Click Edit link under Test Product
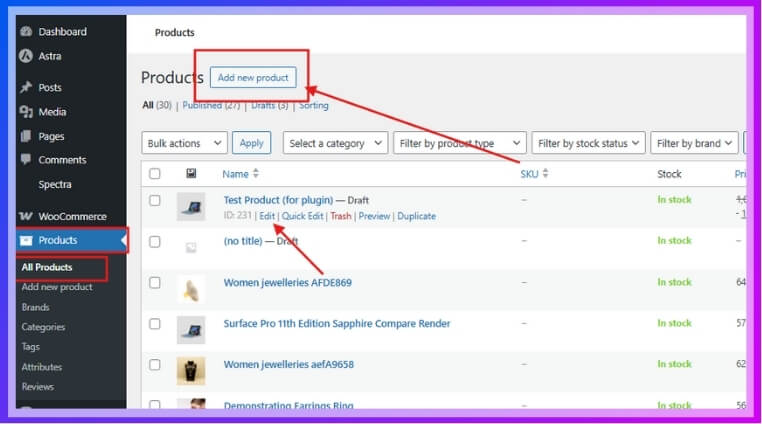Viewport: 762px width, 424px height. click(267, 216)
